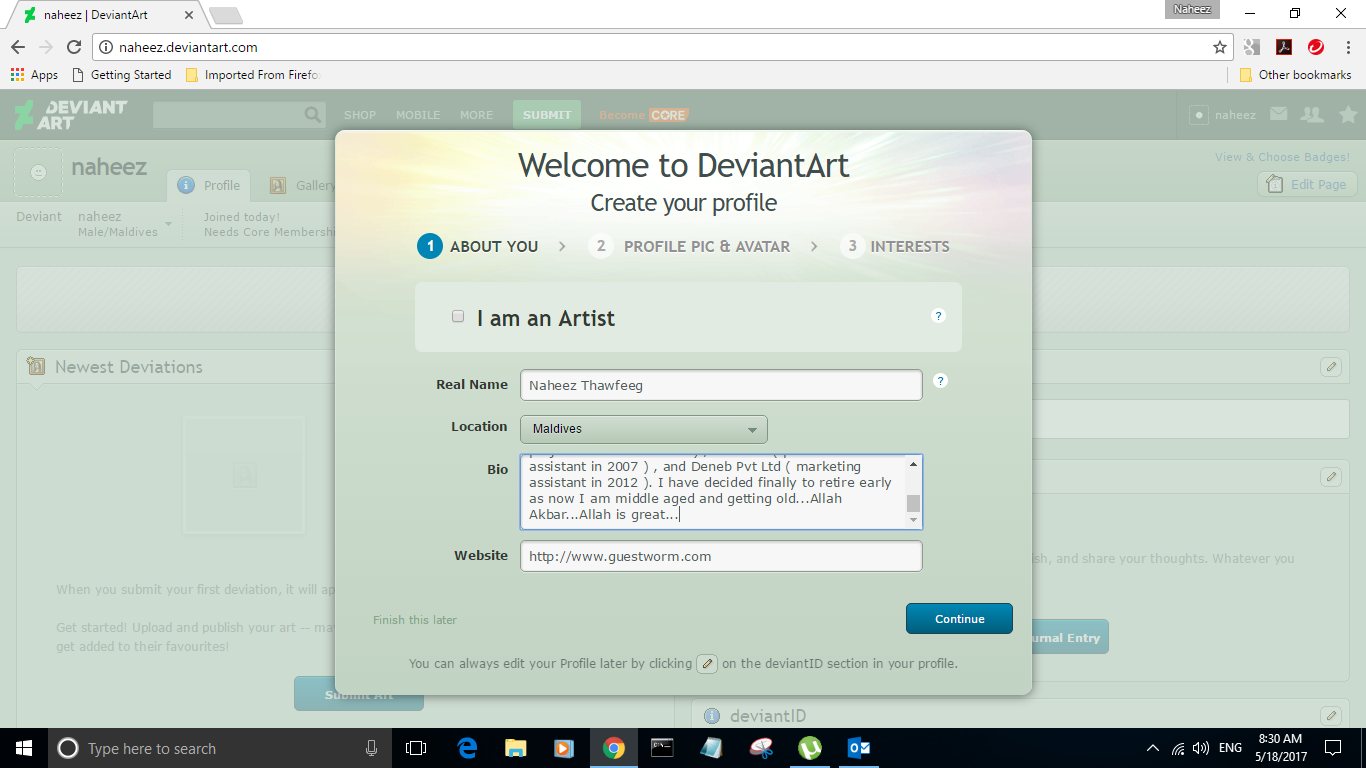This screenshot has height=768, width=1366.
Task: Open the Apps bookmark shortcut
Action: tap(34, 75)
